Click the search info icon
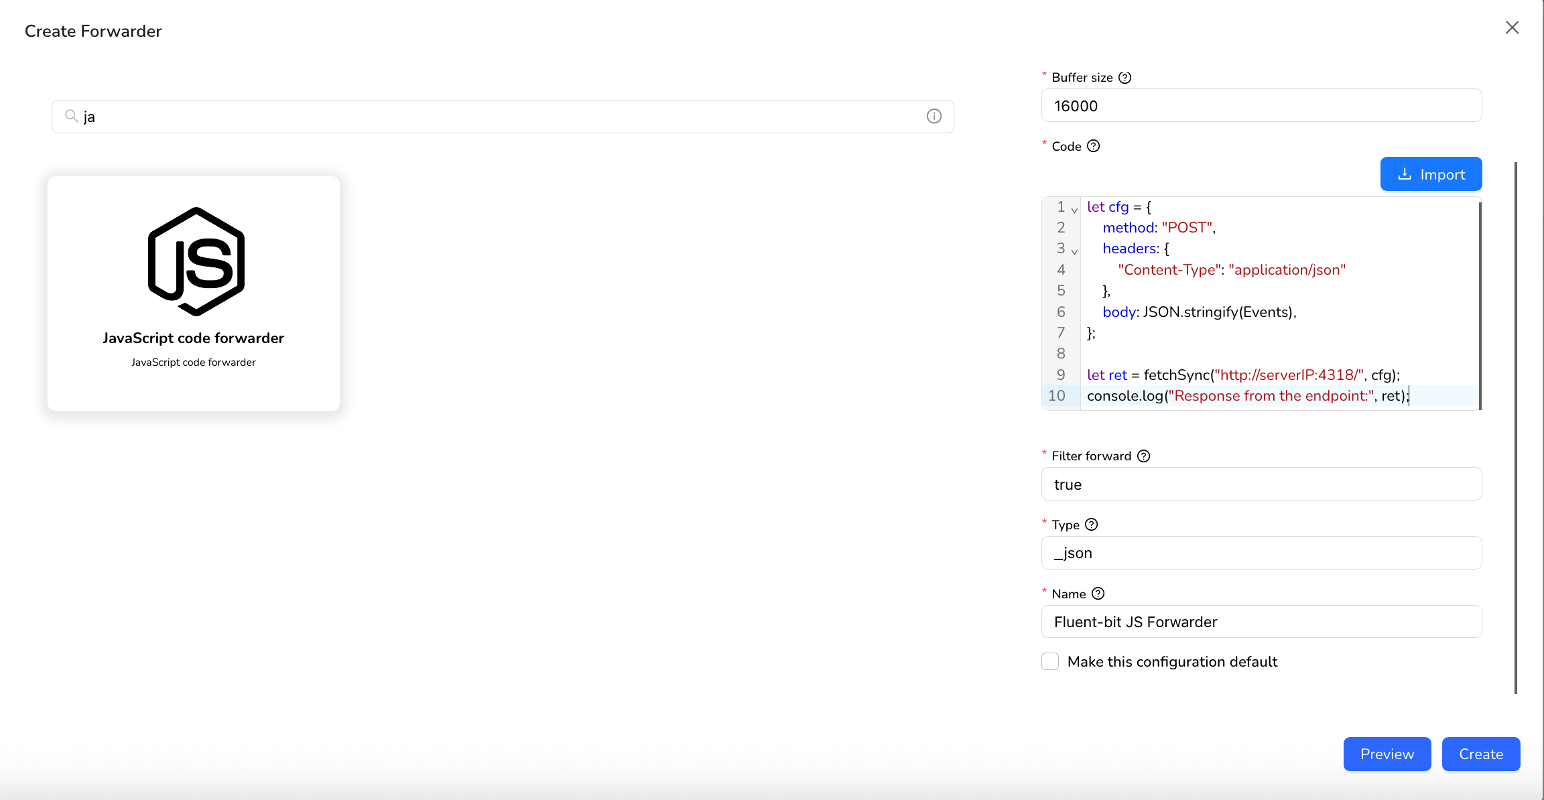Image resolution: width=1544 pixels, height=800 pixels. click(x=934, y=116)
